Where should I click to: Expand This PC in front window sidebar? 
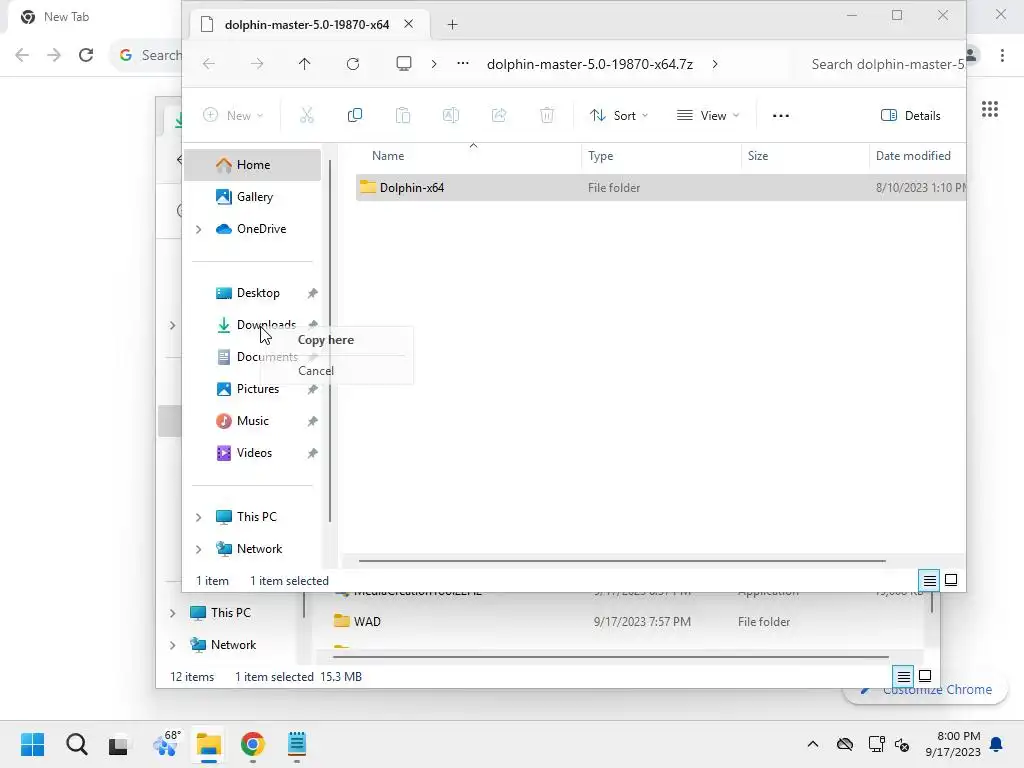coord(199,517)
